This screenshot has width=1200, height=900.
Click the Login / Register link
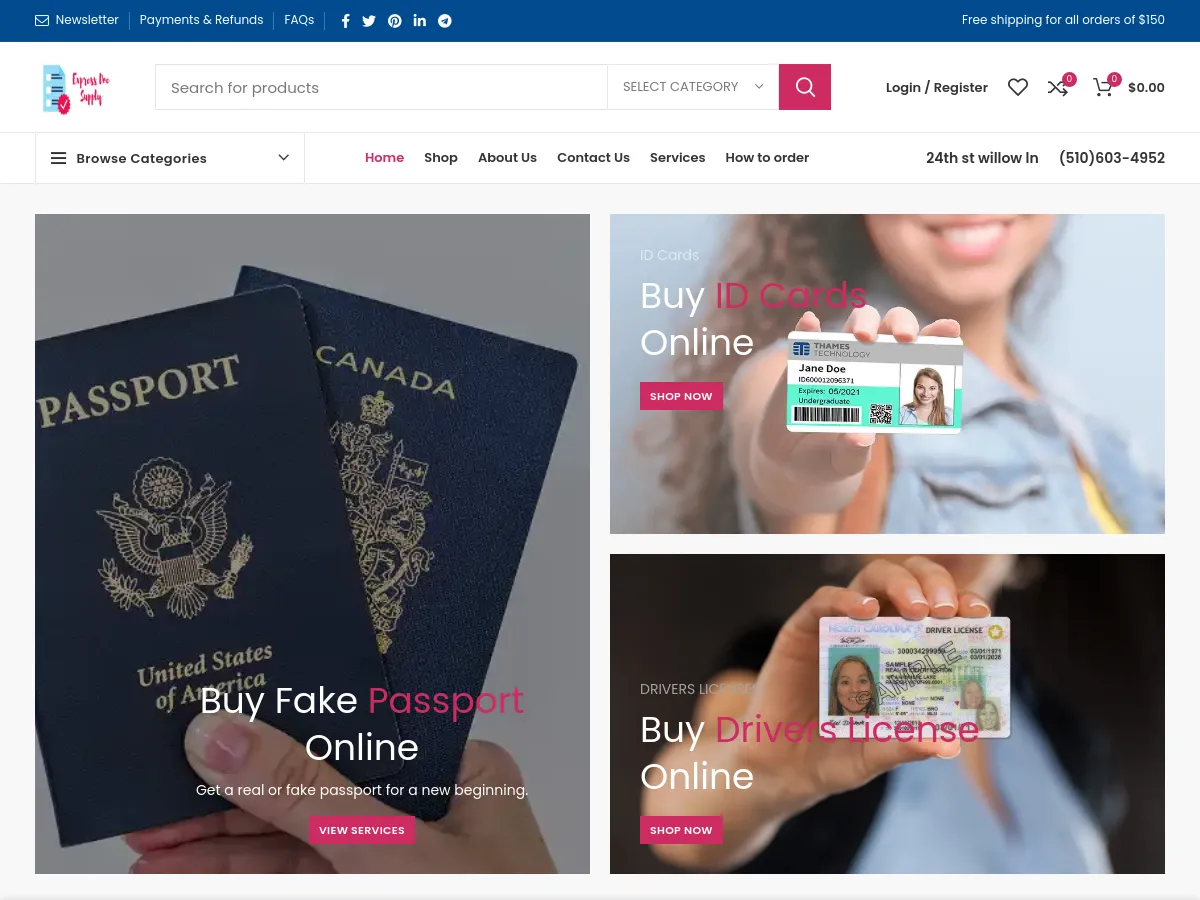tap(937, 88)
